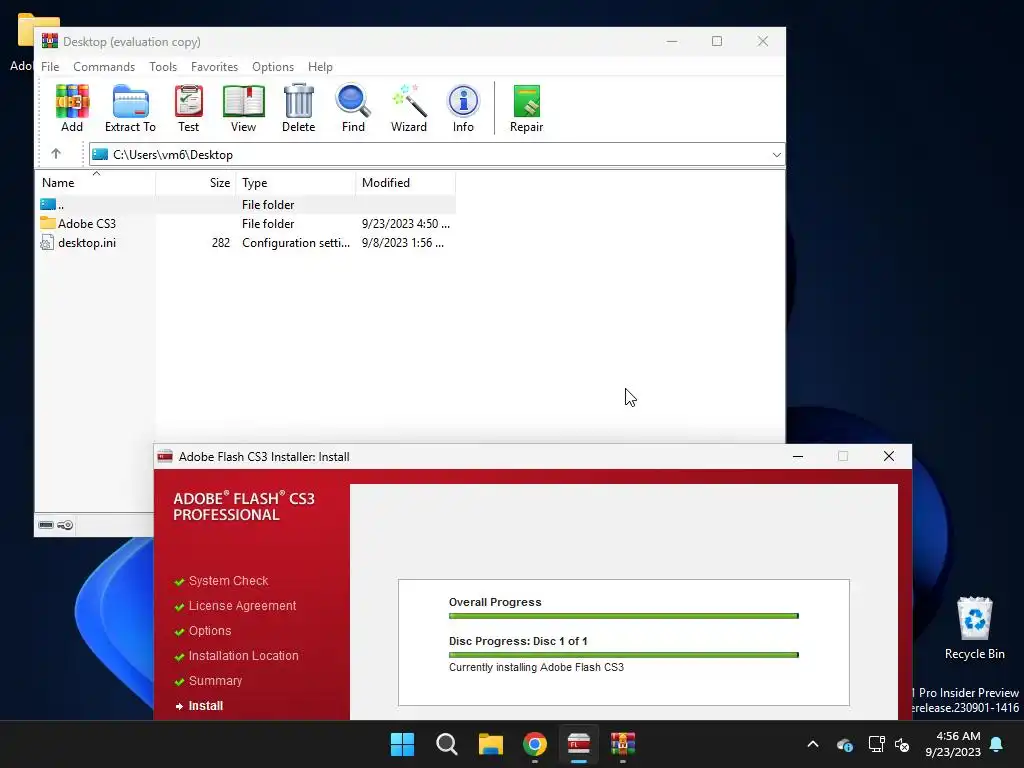This screenshot has width=1024, height=768.
Task: Open Windows Start button on taskbar
Action: 402,744
